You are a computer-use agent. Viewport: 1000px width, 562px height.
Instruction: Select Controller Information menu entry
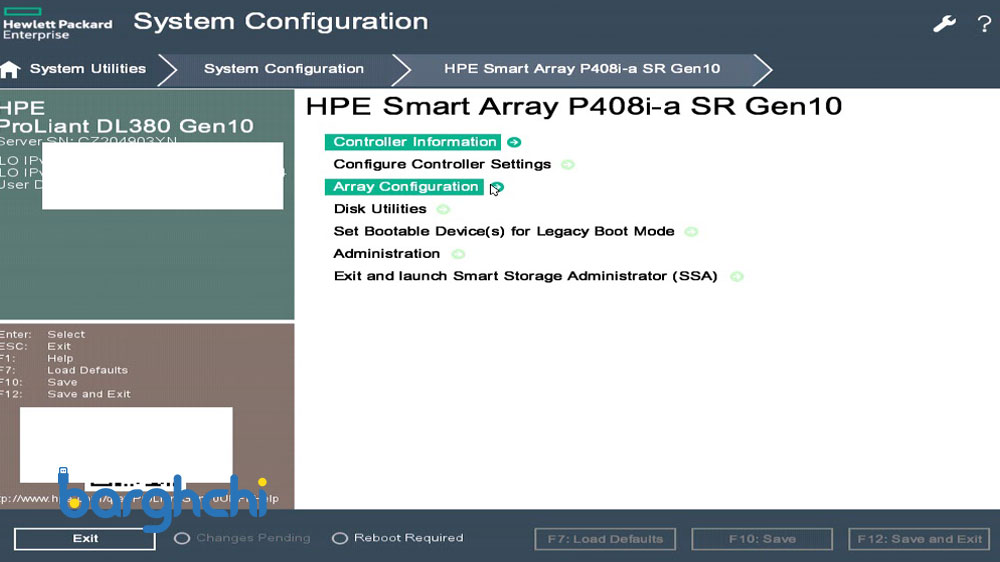point(414,142)
